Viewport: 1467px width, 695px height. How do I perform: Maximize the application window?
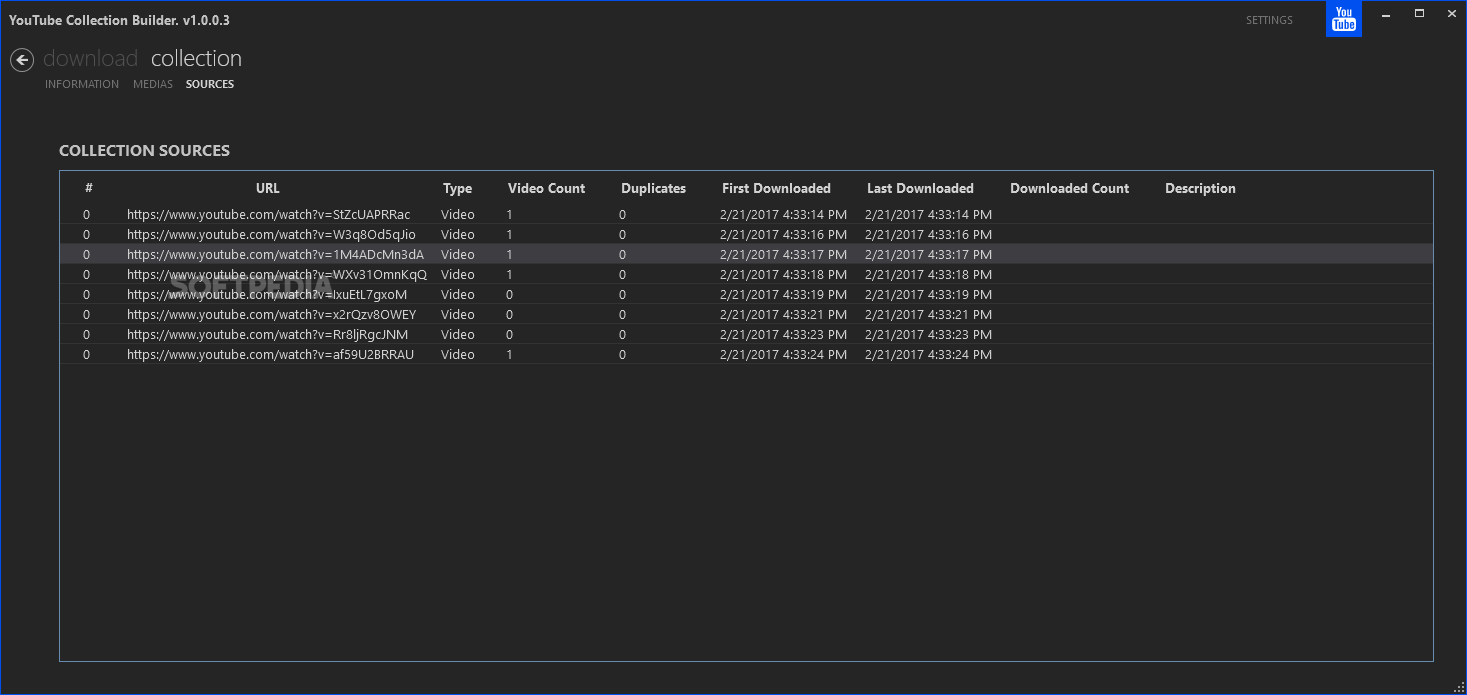tap(1418, 14)
